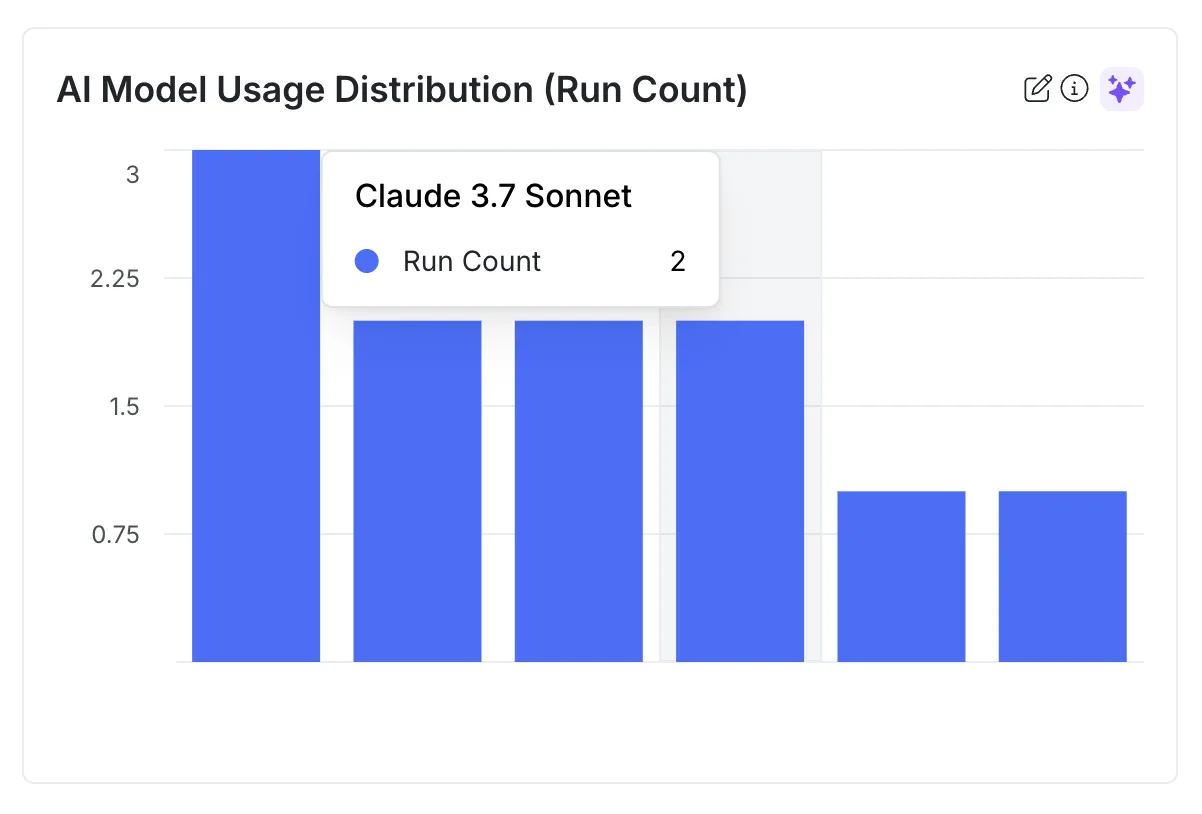The width and height of the screenshot is (1202, 814).
Task: Select the tallest first bar in the chart
Action: pyautogui.click(x=256, y=406)
